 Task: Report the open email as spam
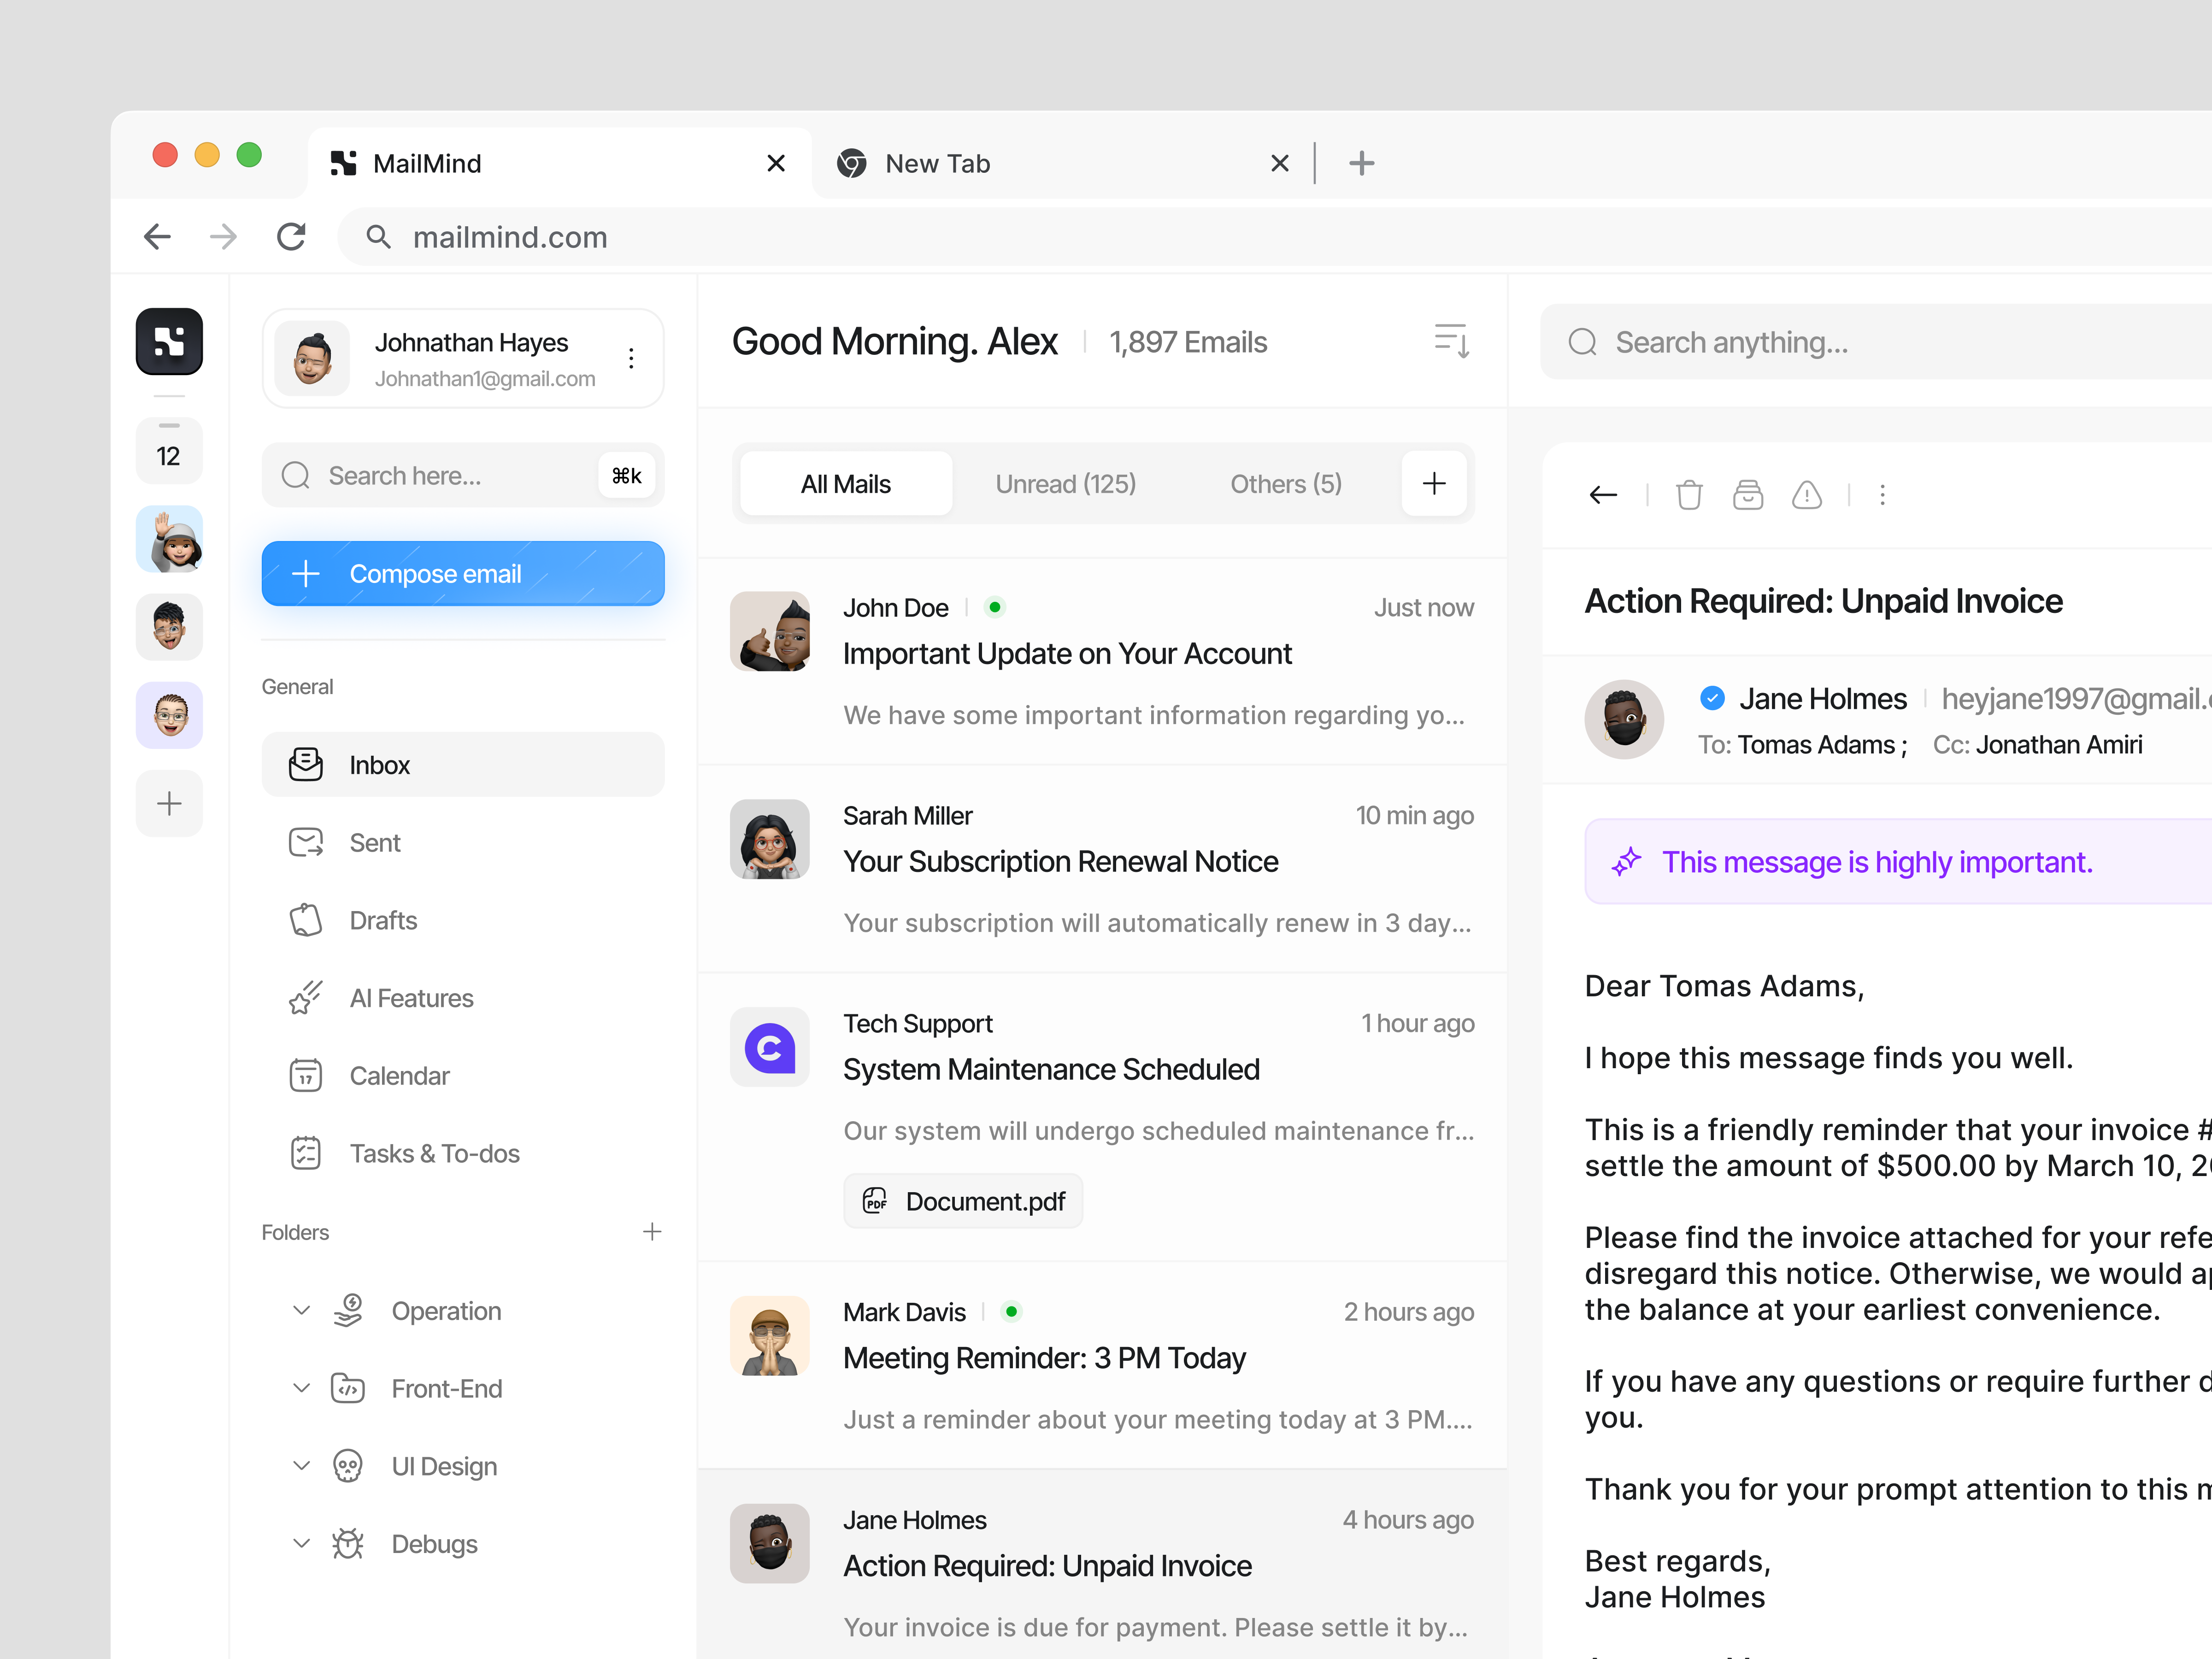[1808, 494]
